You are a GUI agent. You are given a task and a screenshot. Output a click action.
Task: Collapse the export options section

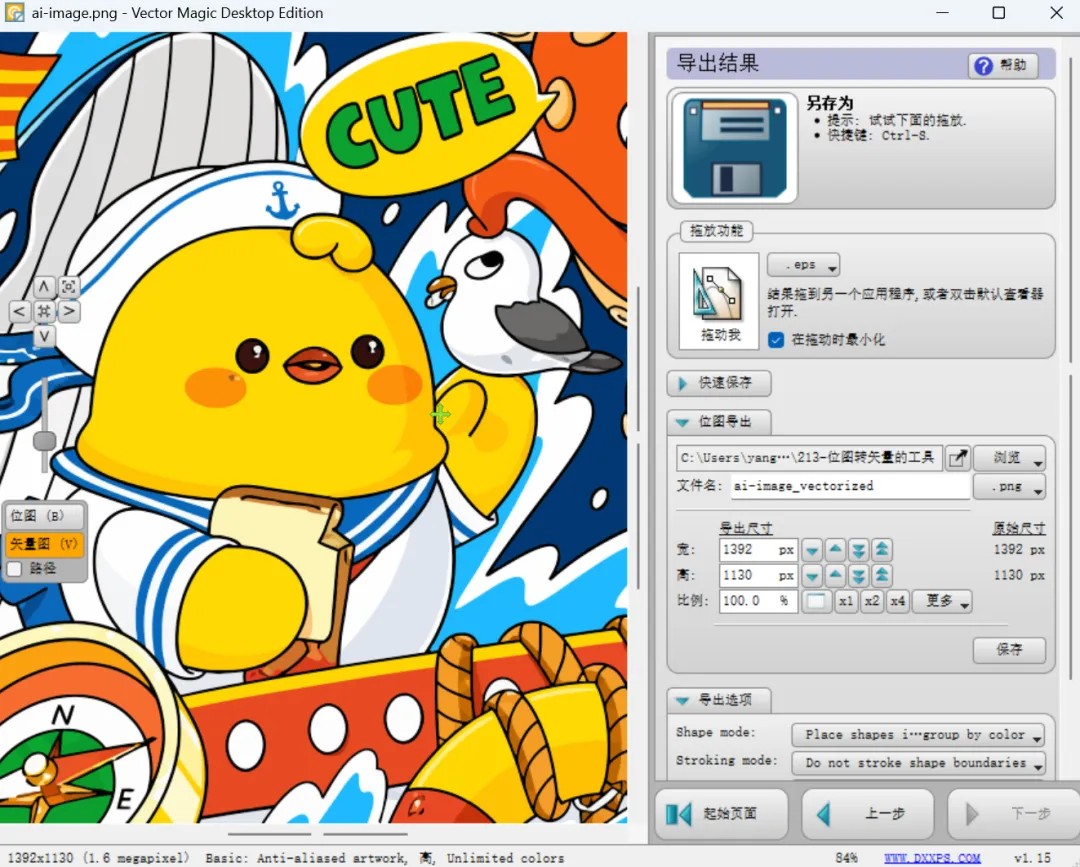pos(719,700)
